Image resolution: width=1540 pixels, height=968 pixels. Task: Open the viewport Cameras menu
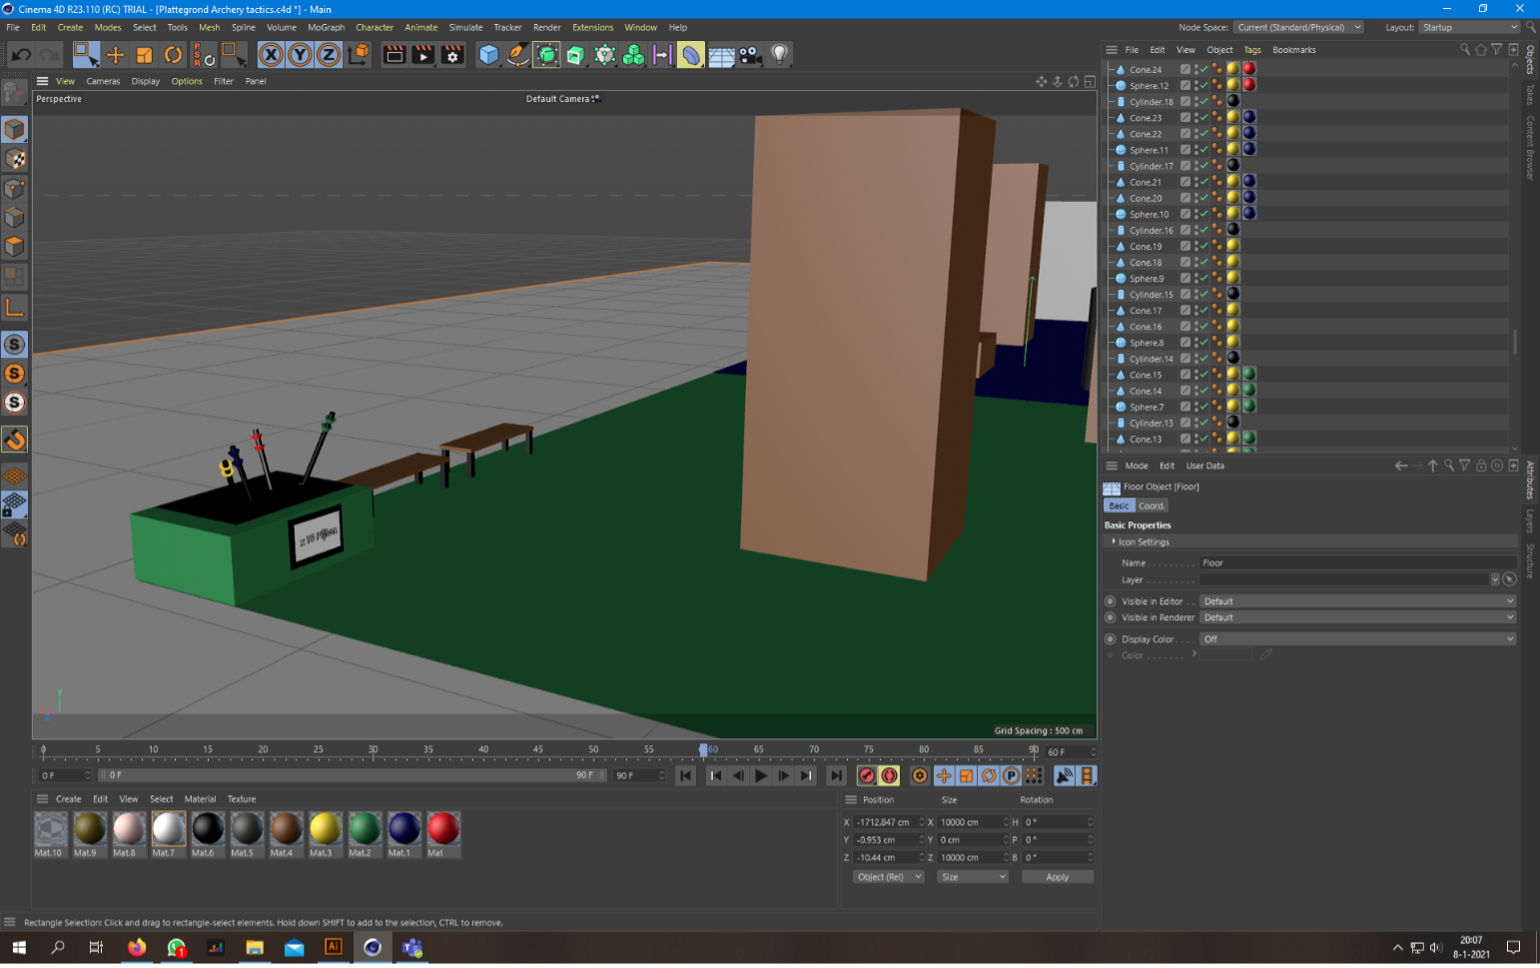(102, 81)
